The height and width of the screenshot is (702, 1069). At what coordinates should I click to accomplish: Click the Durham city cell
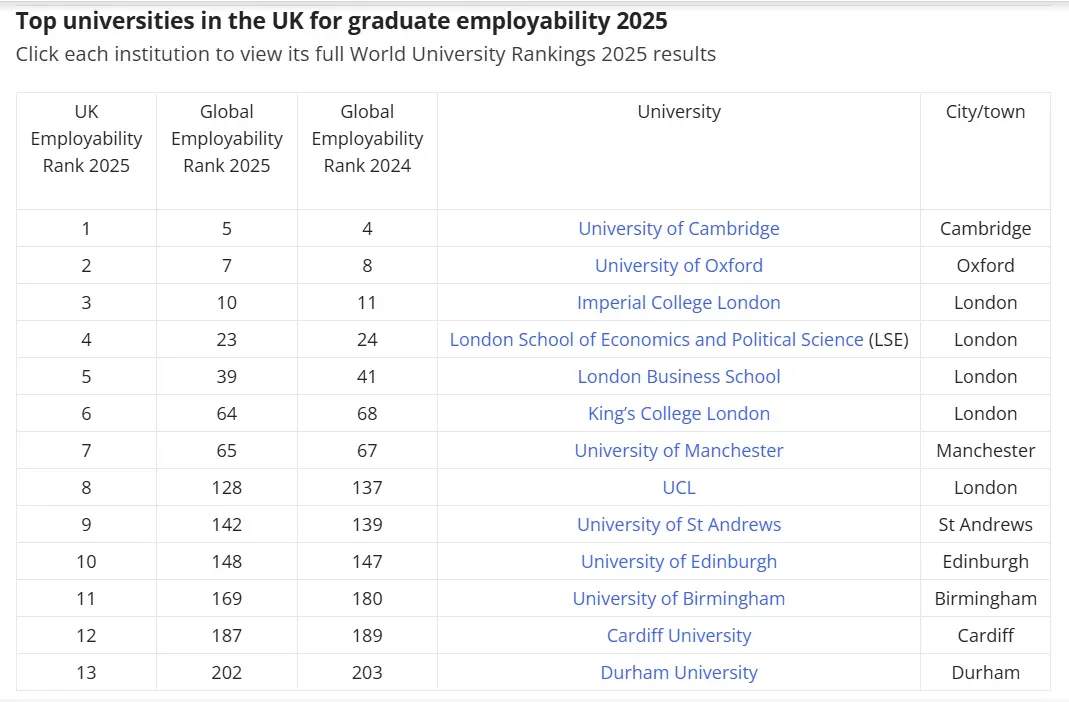tap(985, 673)
